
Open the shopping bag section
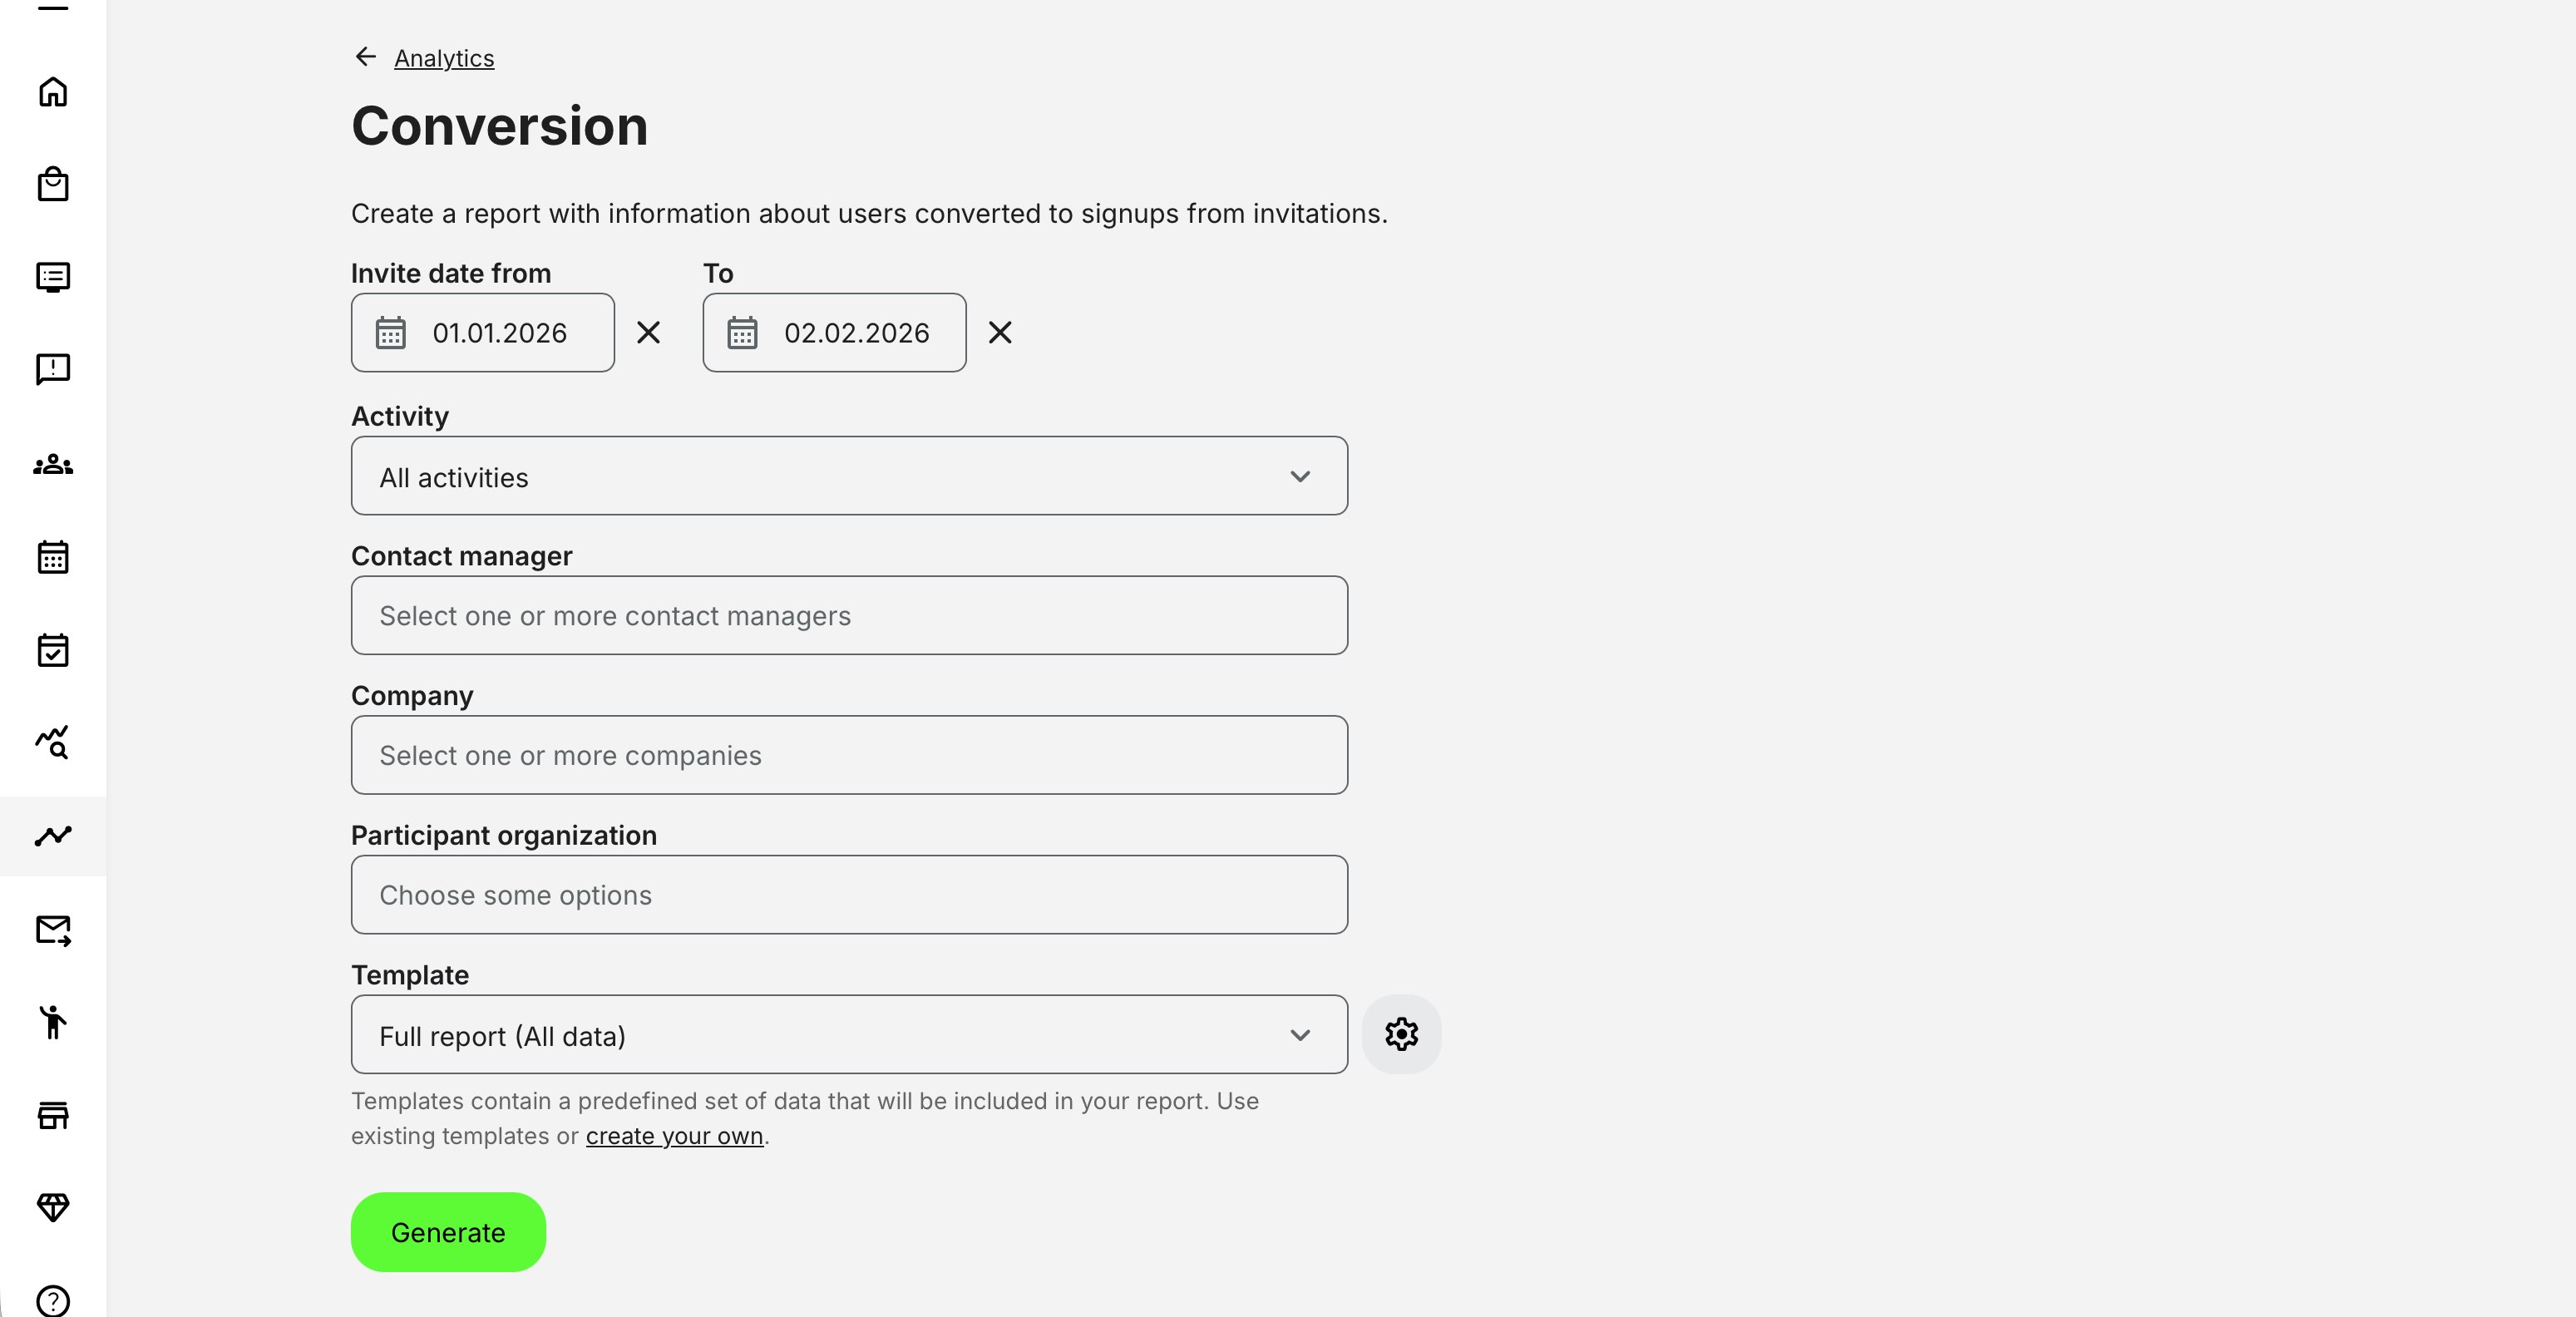click(x=53, y=184)
